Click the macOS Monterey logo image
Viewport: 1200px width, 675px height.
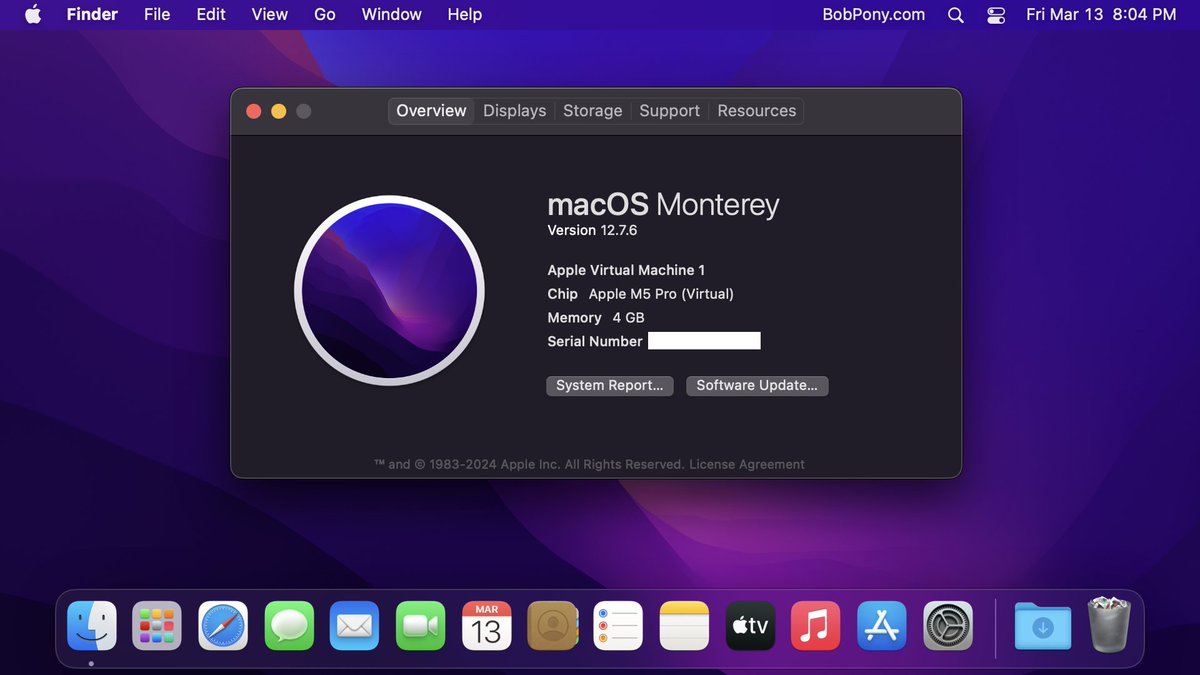(x=390, y=290)
